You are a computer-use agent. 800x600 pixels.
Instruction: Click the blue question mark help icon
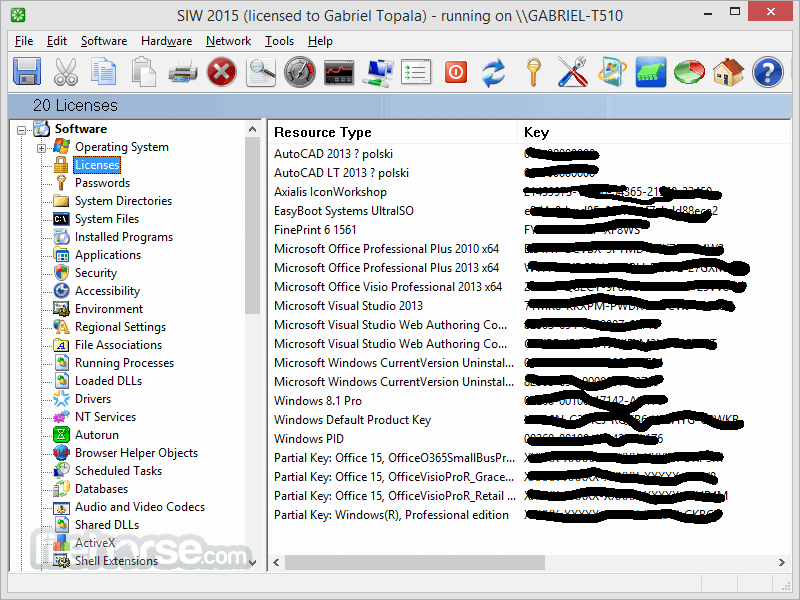tap(767, 71)
